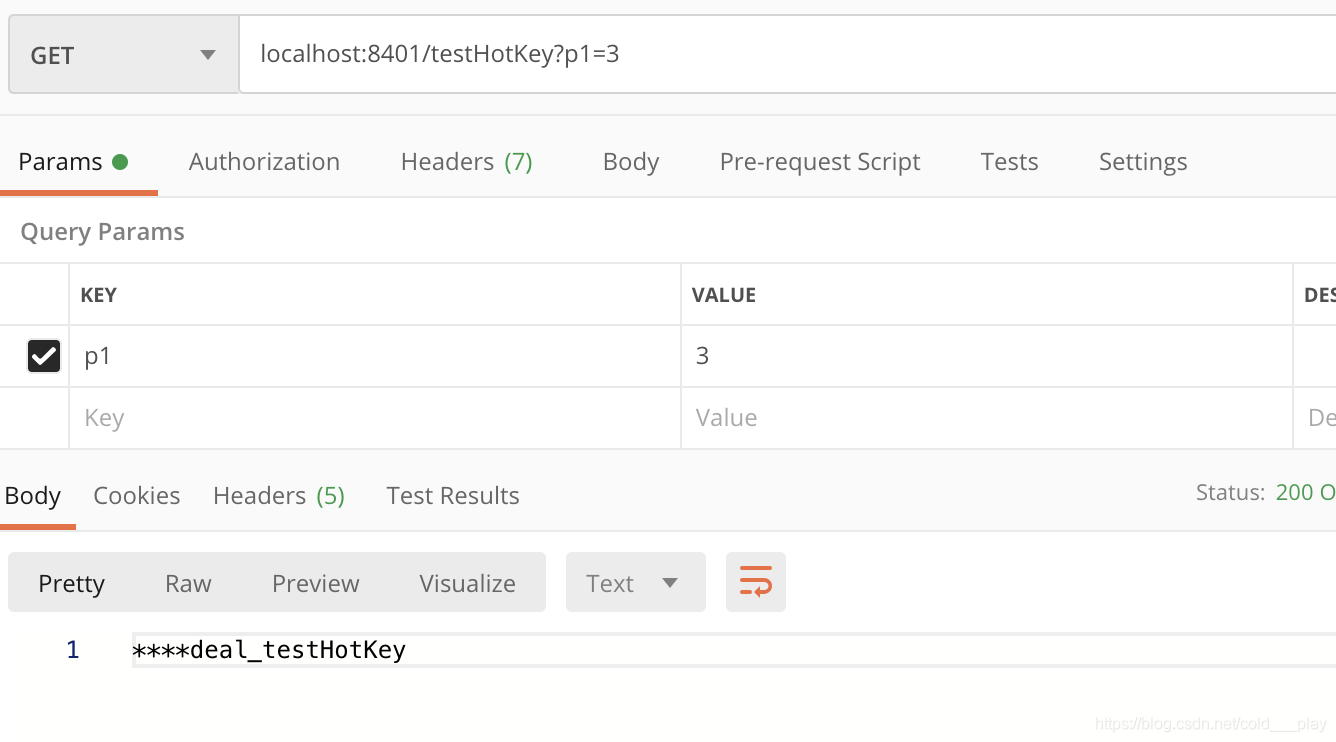Select the Pretty view button
The width and height of the screenshot is (1336, 742).
coord(71,583)
